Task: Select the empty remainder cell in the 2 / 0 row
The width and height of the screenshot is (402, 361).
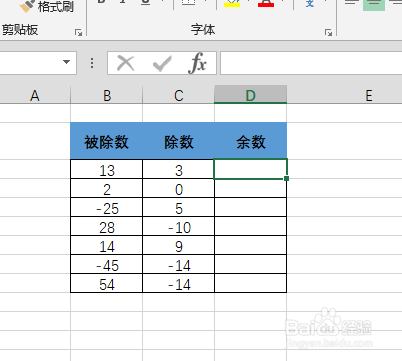Action: tap(250, 188)
